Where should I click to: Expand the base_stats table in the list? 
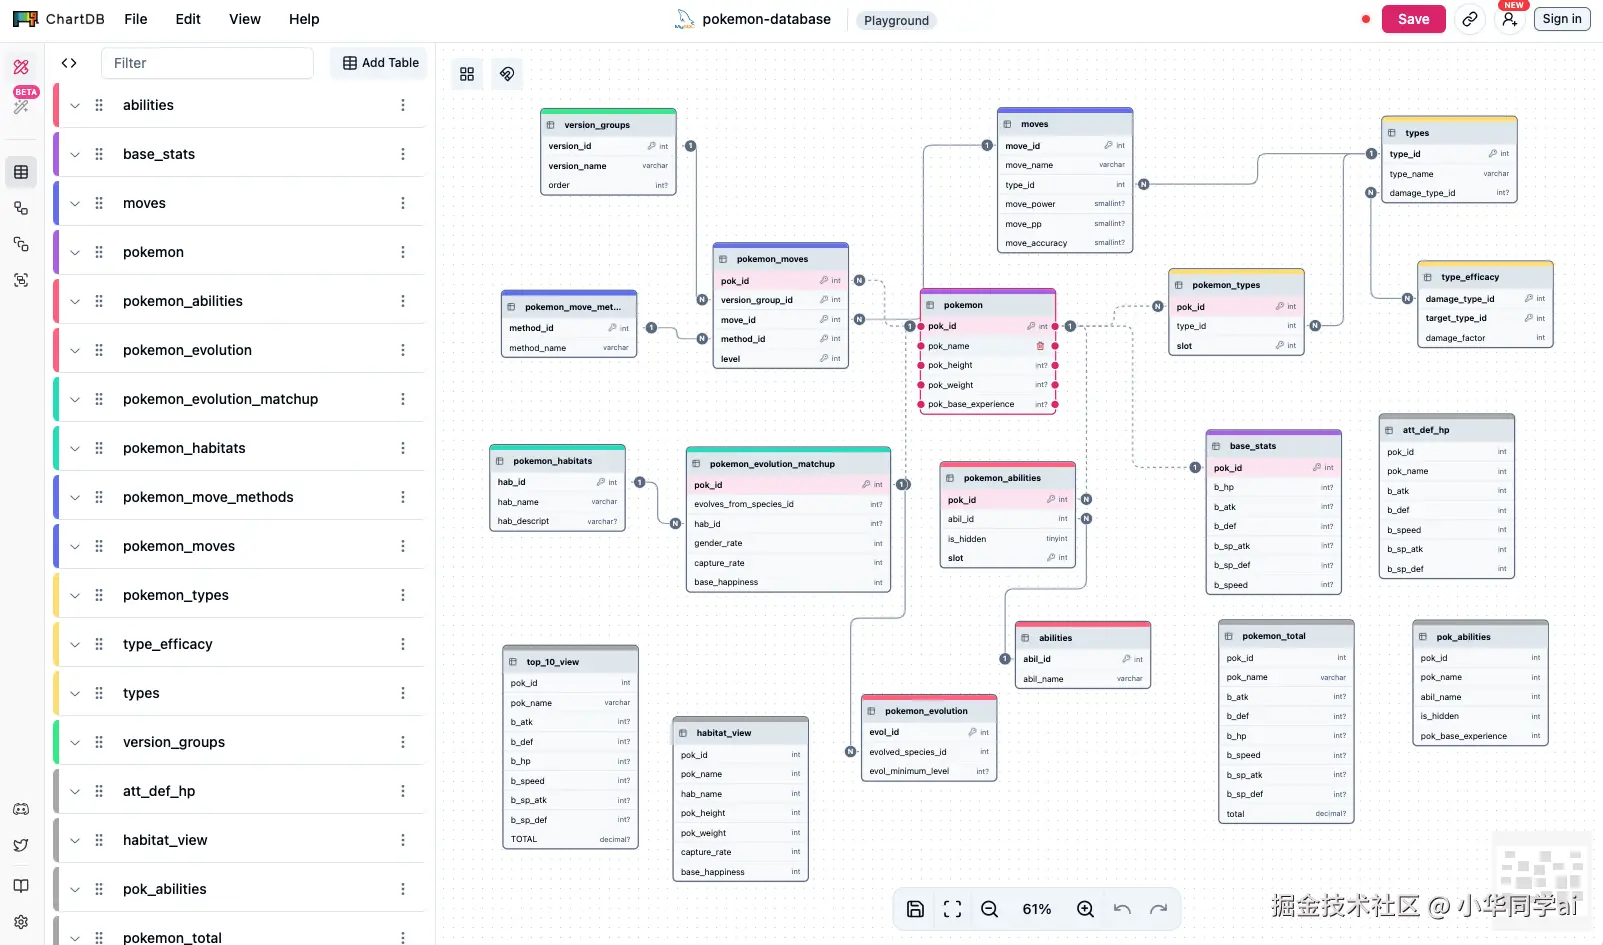click(75, 154)
